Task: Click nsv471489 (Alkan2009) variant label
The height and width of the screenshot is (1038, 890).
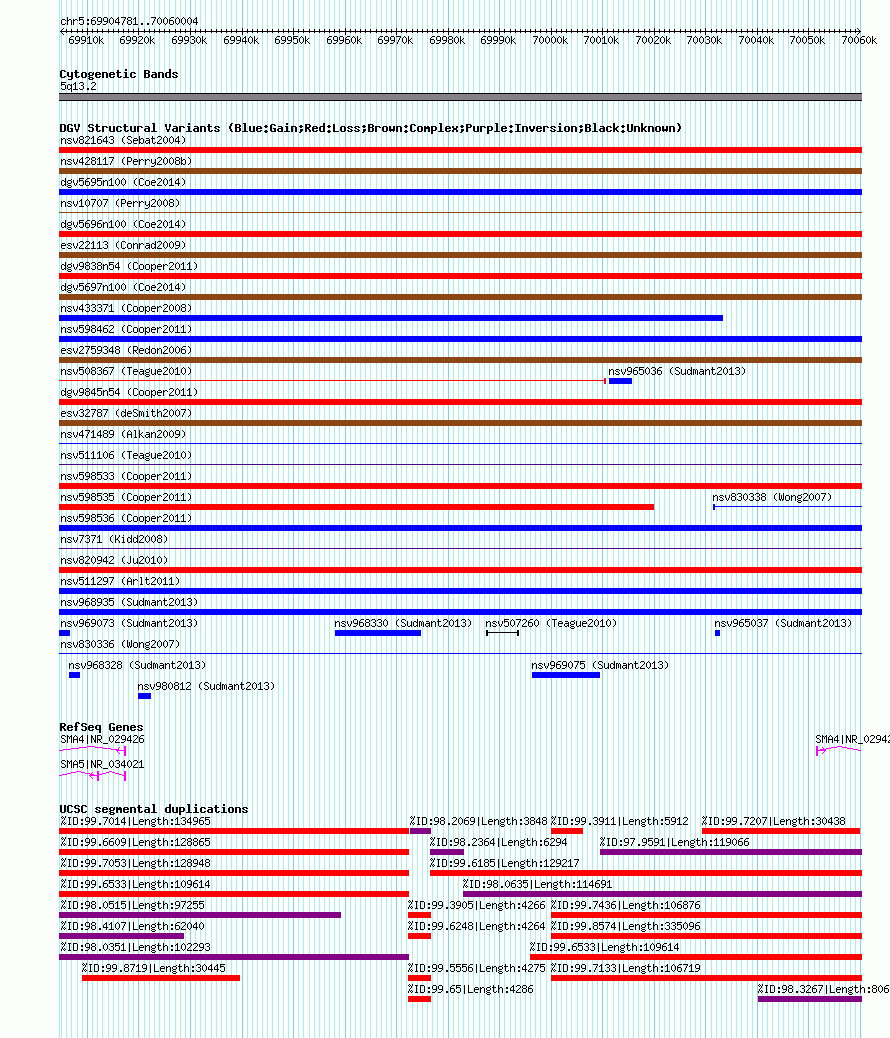Action: (x=123, y=434)
